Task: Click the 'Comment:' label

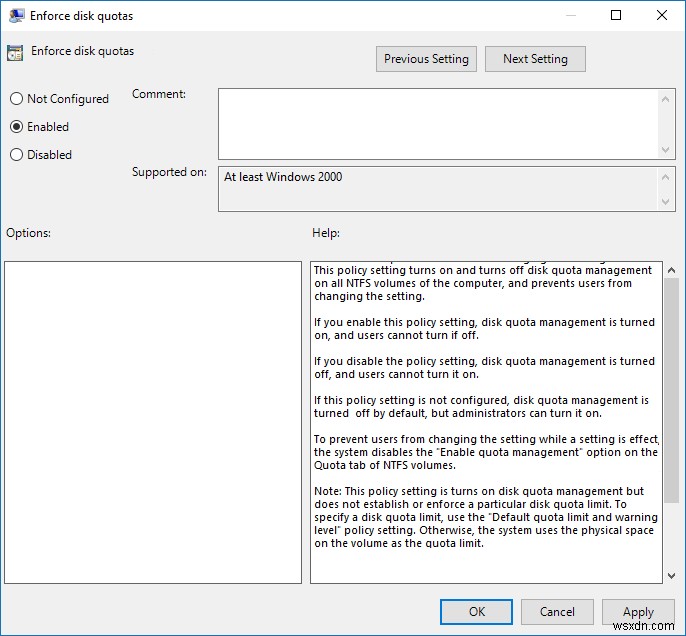Action: click(x=159, y=94)
